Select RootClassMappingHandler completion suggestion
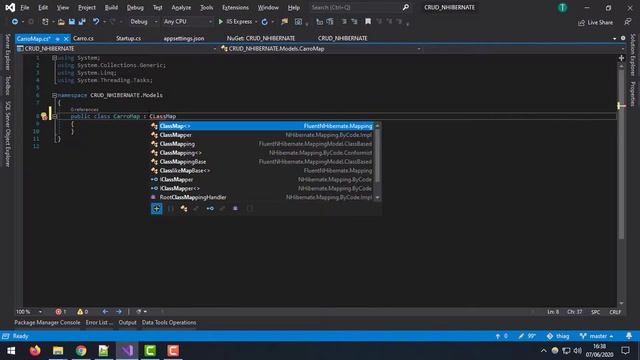 [262, 197]
